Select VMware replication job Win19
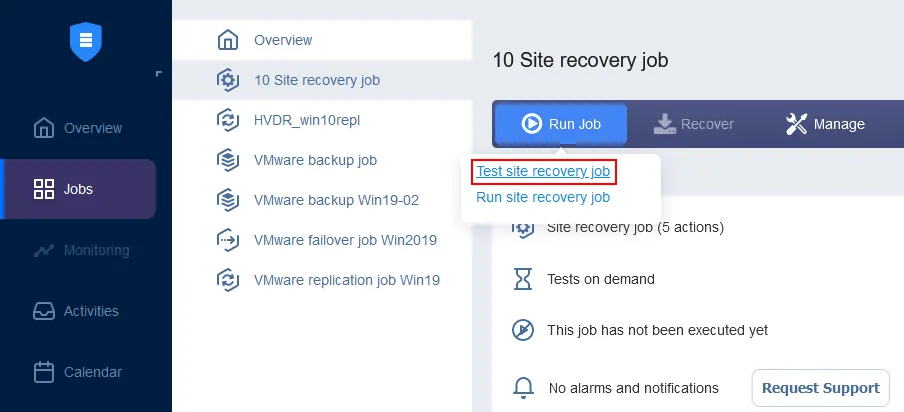 pos(346,280)
